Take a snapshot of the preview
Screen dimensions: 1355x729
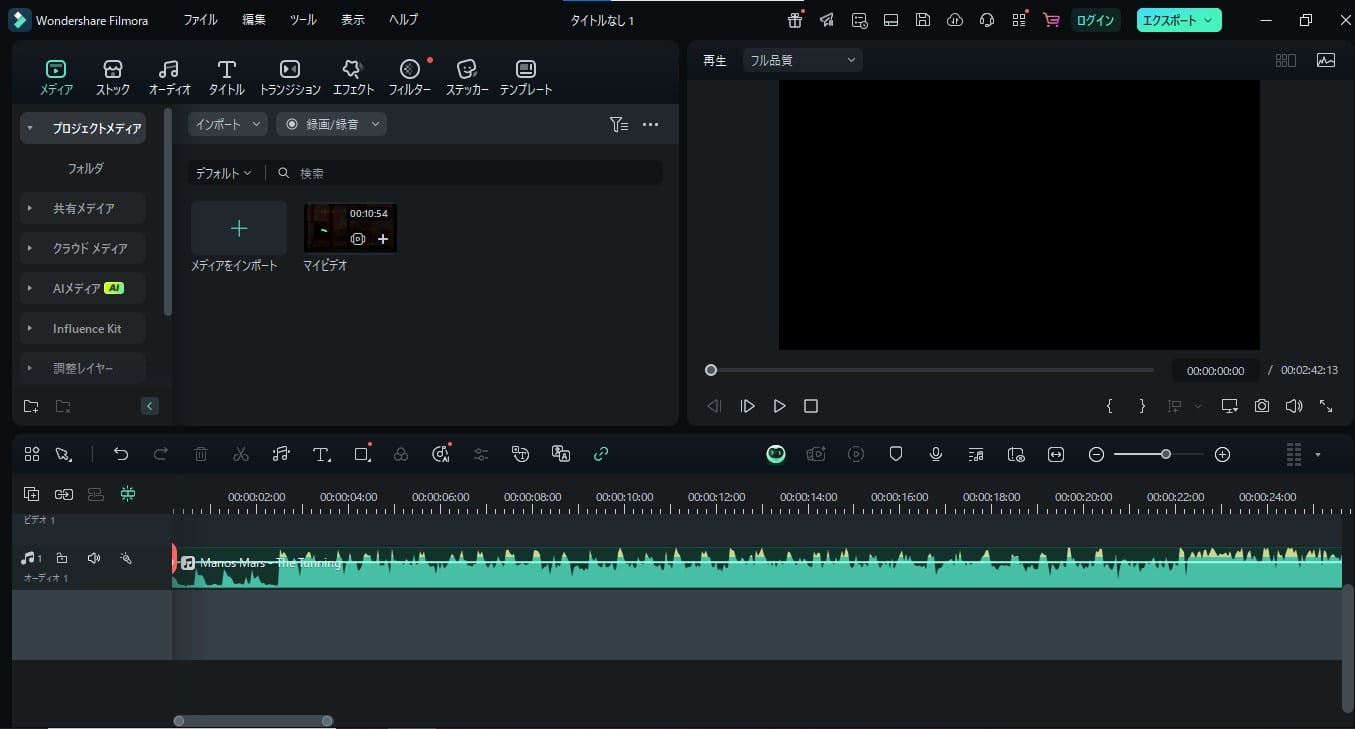[x=1262, y=406]
